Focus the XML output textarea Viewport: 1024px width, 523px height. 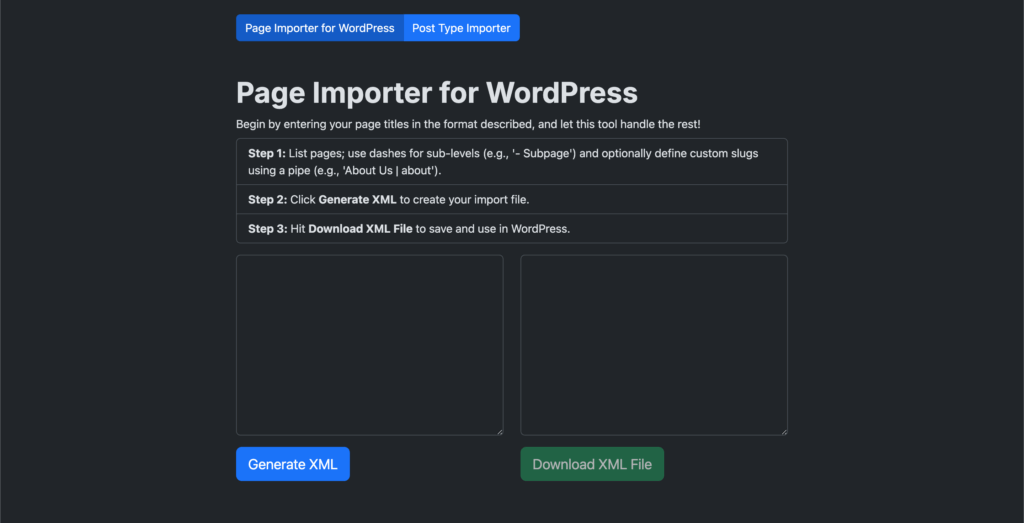[x=654, y=345]
